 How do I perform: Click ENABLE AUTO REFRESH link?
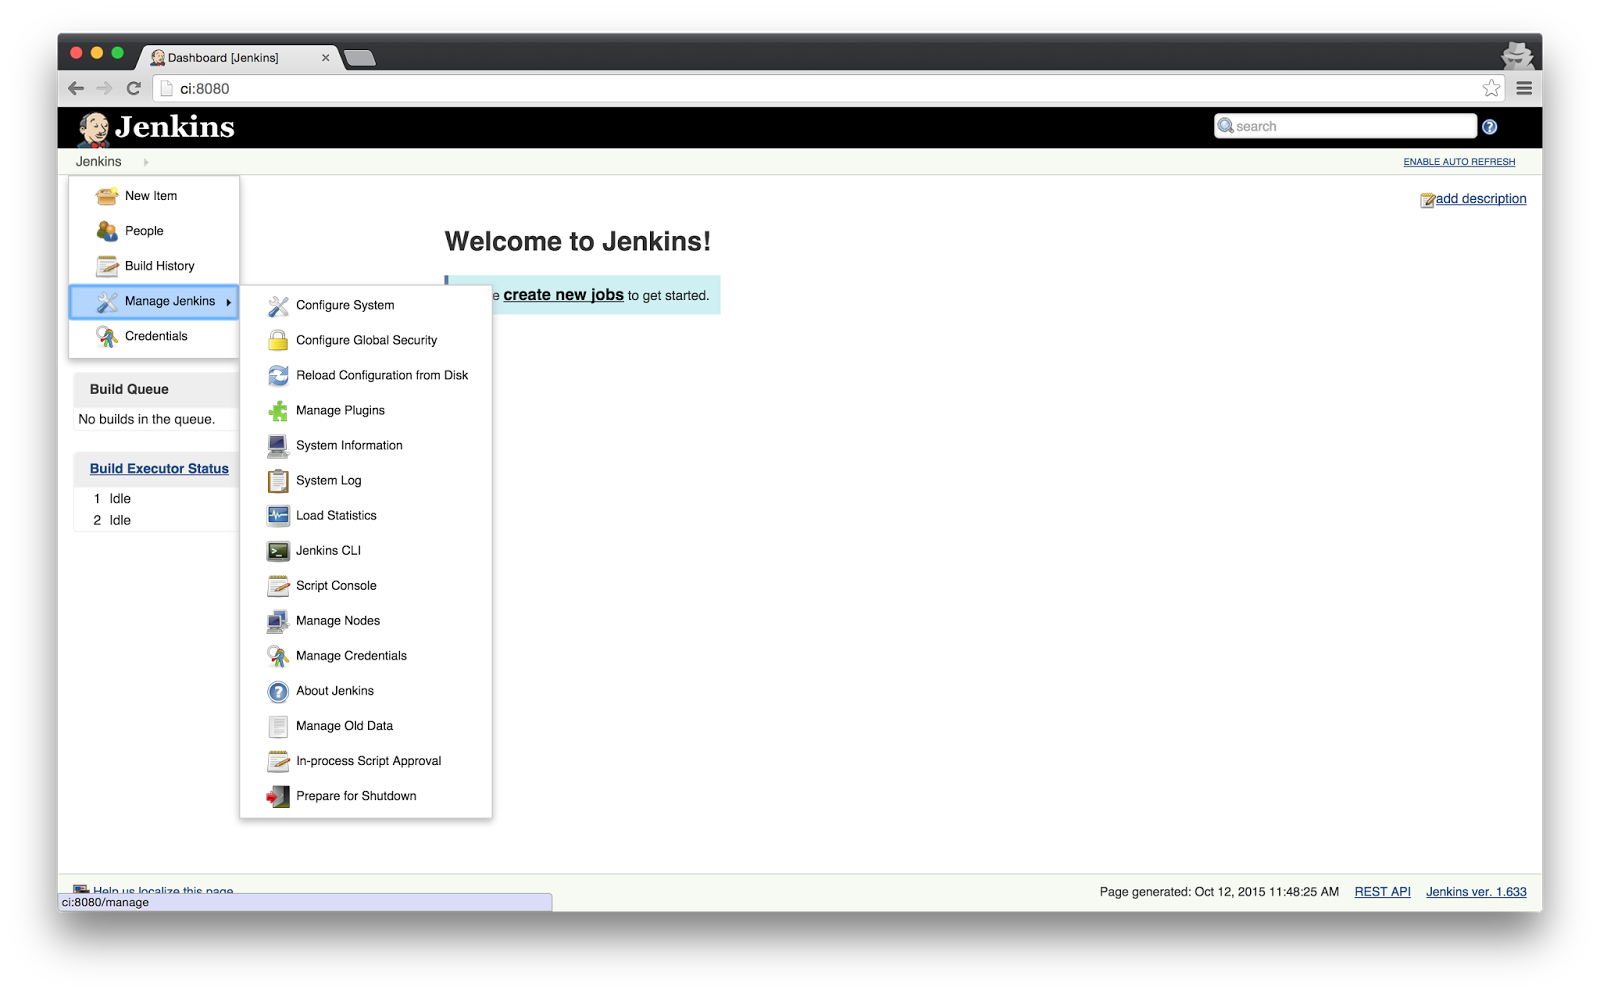1459,162
